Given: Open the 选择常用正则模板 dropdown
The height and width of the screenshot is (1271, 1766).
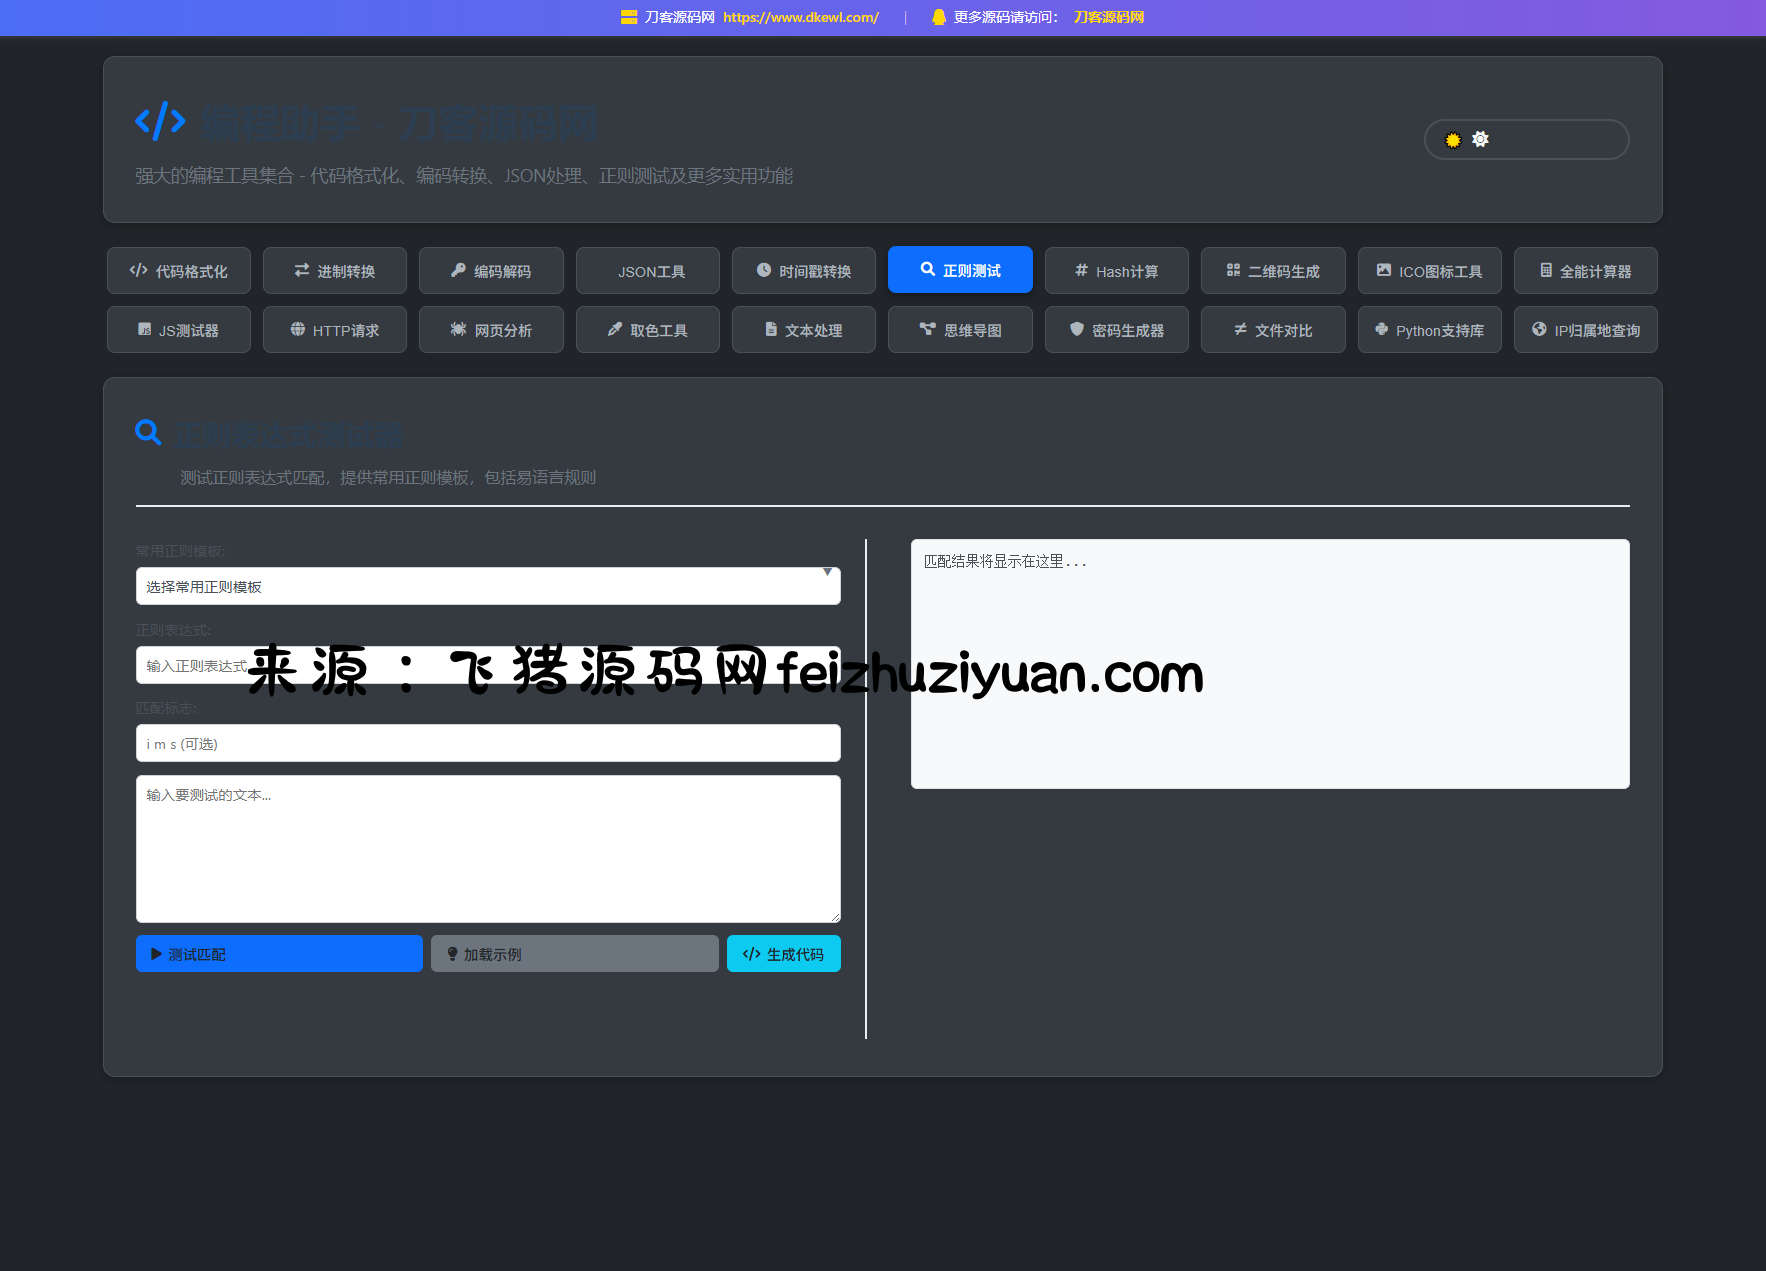Looking at the screenshot, I should [487, 586].
